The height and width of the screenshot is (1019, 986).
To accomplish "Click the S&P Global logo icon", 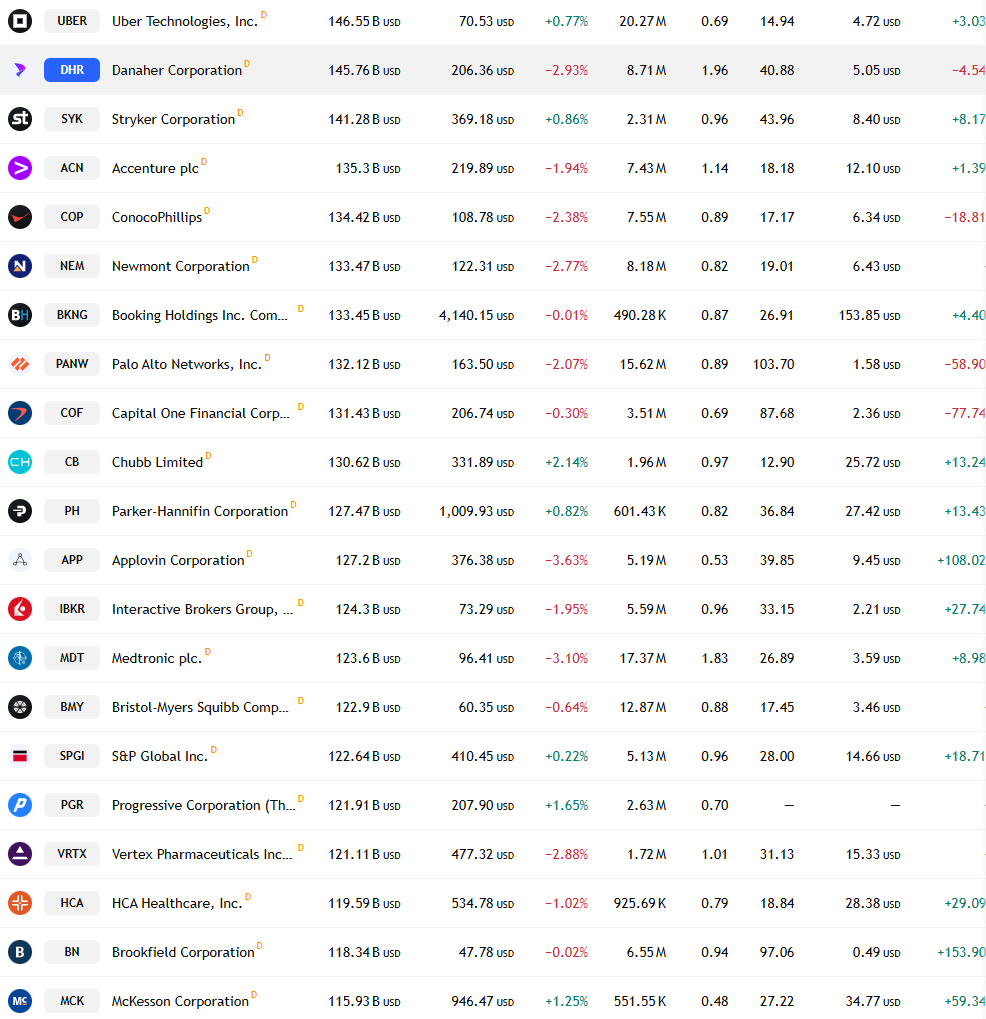I will [x=20, y=756].
